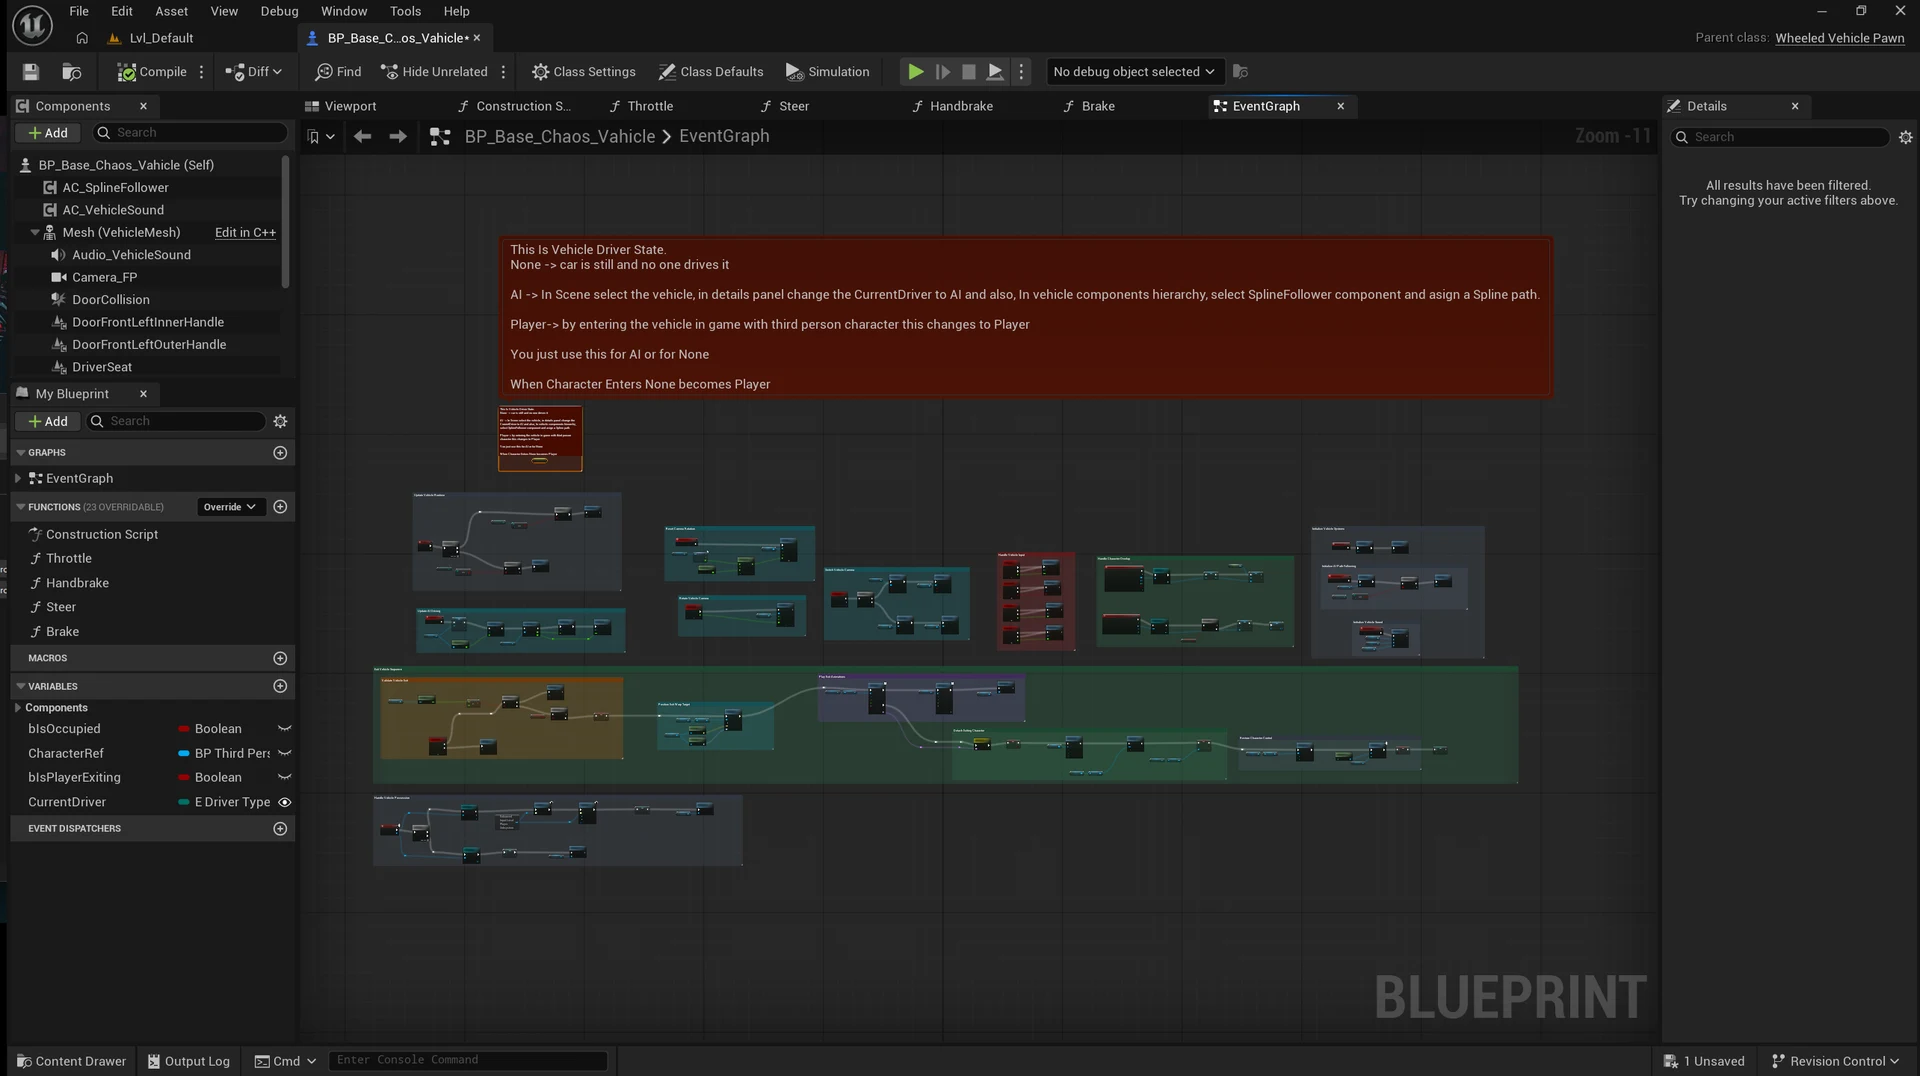Click the CurrentDriver E Driver Type color pill
This screenshot has height=1076, width=1920.
click(x=184, y=802)
